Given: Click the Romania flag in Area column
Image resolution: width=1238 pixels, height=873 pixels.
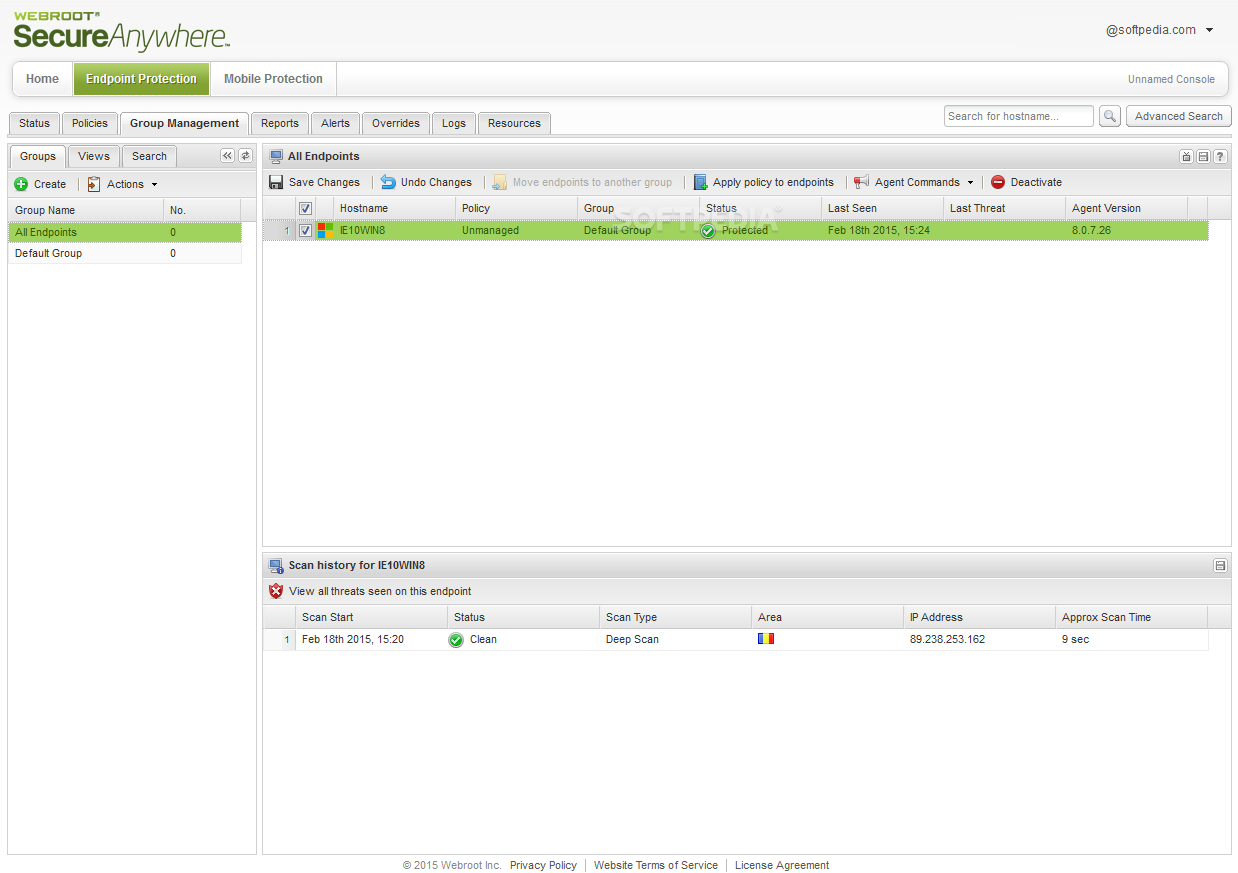Looking at the screenshot, I should 766,638.
